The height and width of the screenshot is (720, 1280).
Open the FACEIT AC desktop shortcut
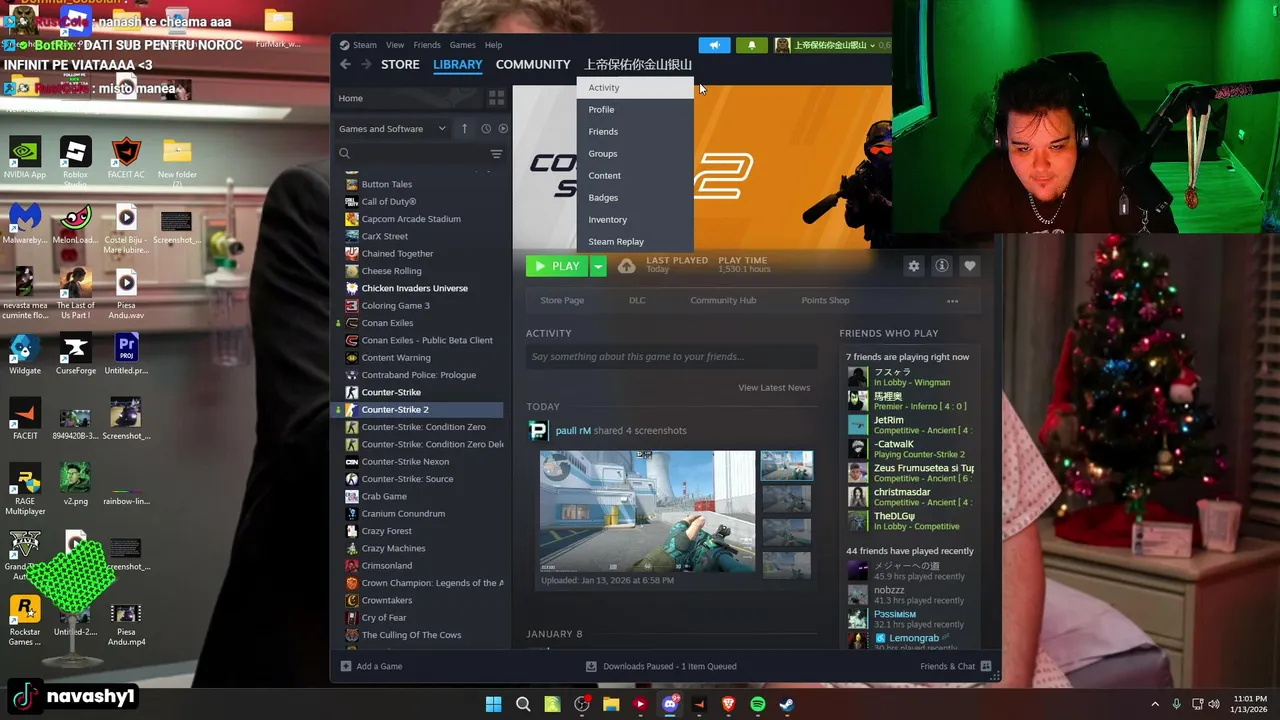click(126, 160)
